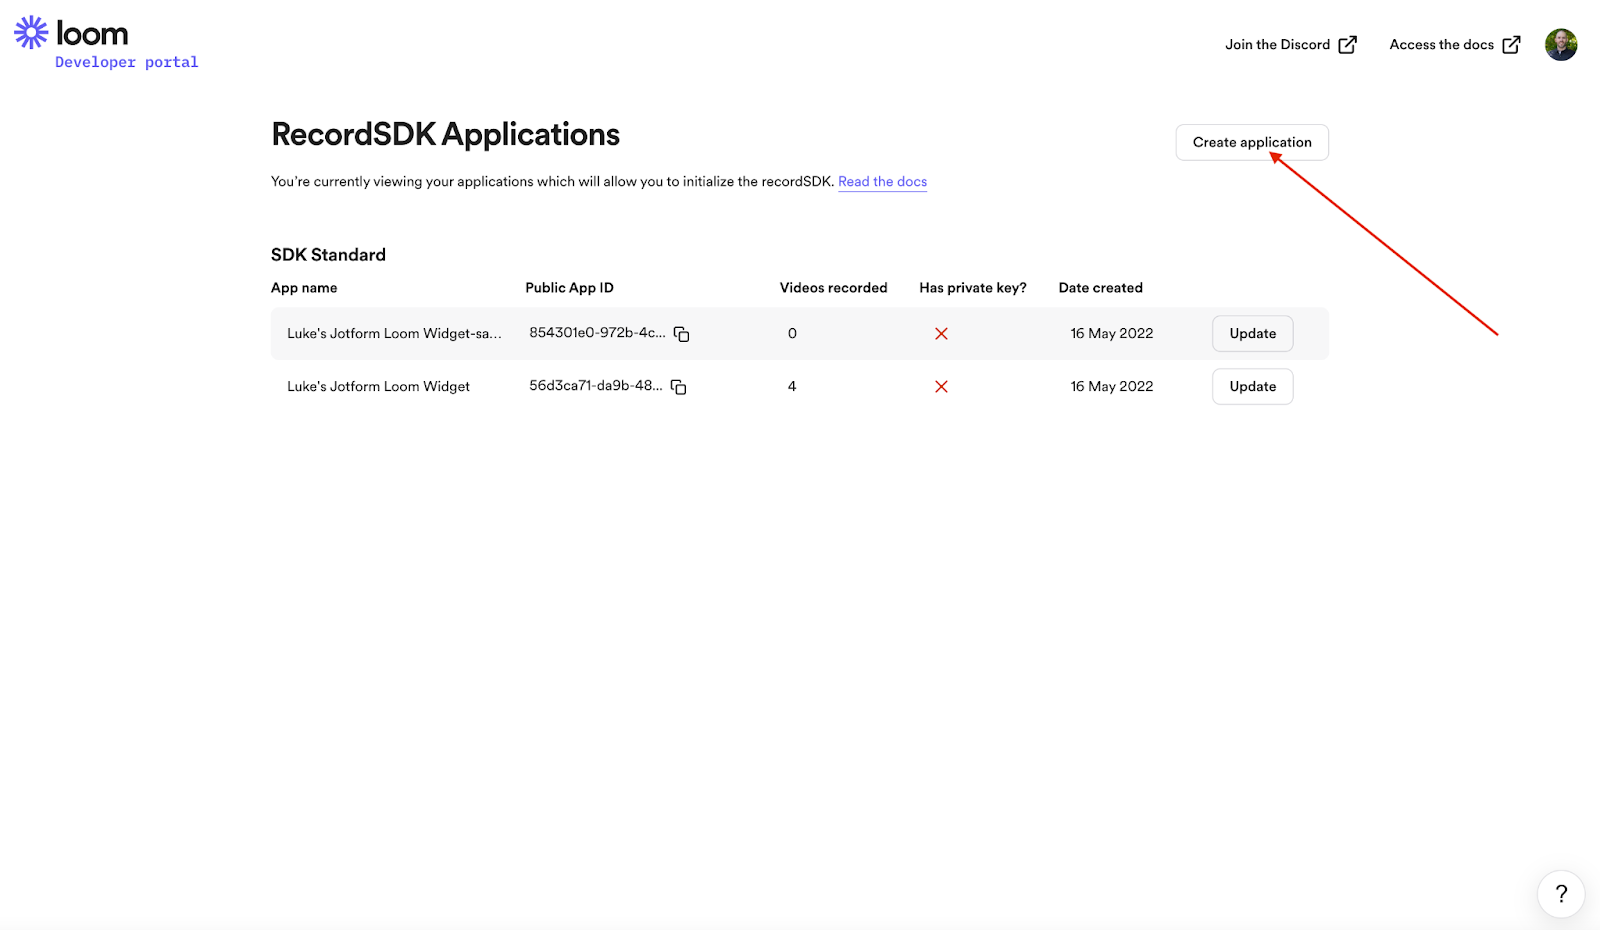Open the help question mark button

point(1561,894)
